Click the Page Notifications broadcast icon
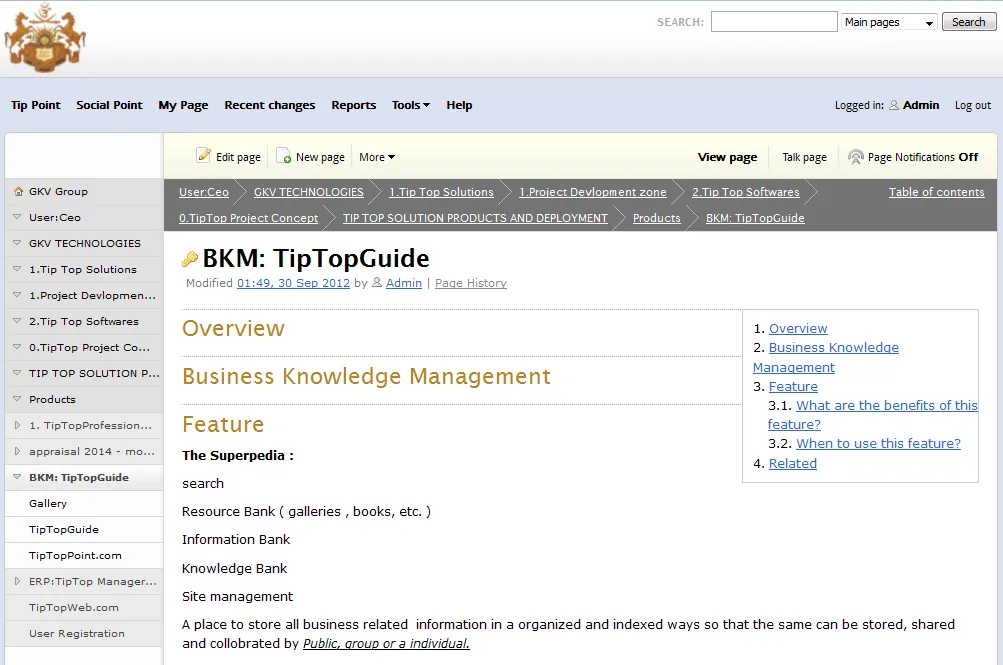1003x665 pixels. tap(856, 157)
